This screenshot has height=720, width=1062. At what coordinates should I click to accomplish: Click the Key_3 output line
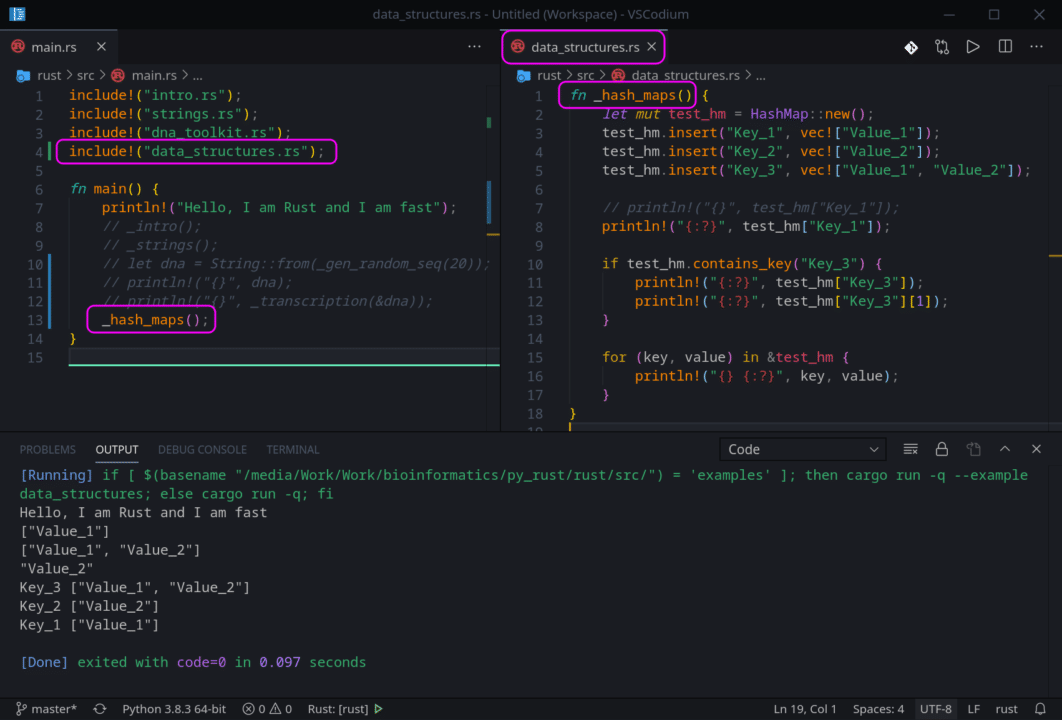135,587
